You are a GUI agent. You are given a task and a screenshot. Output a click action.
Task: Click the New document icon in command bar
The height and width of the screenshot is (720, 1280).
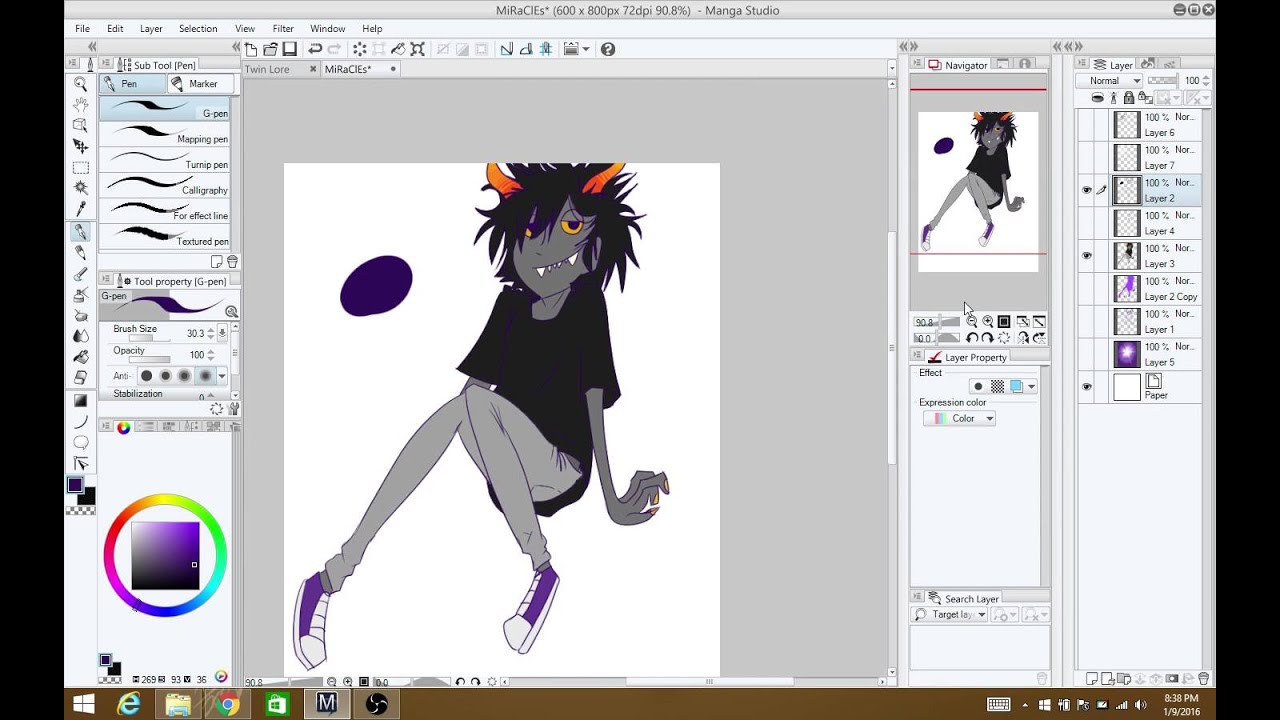point(251,49)
